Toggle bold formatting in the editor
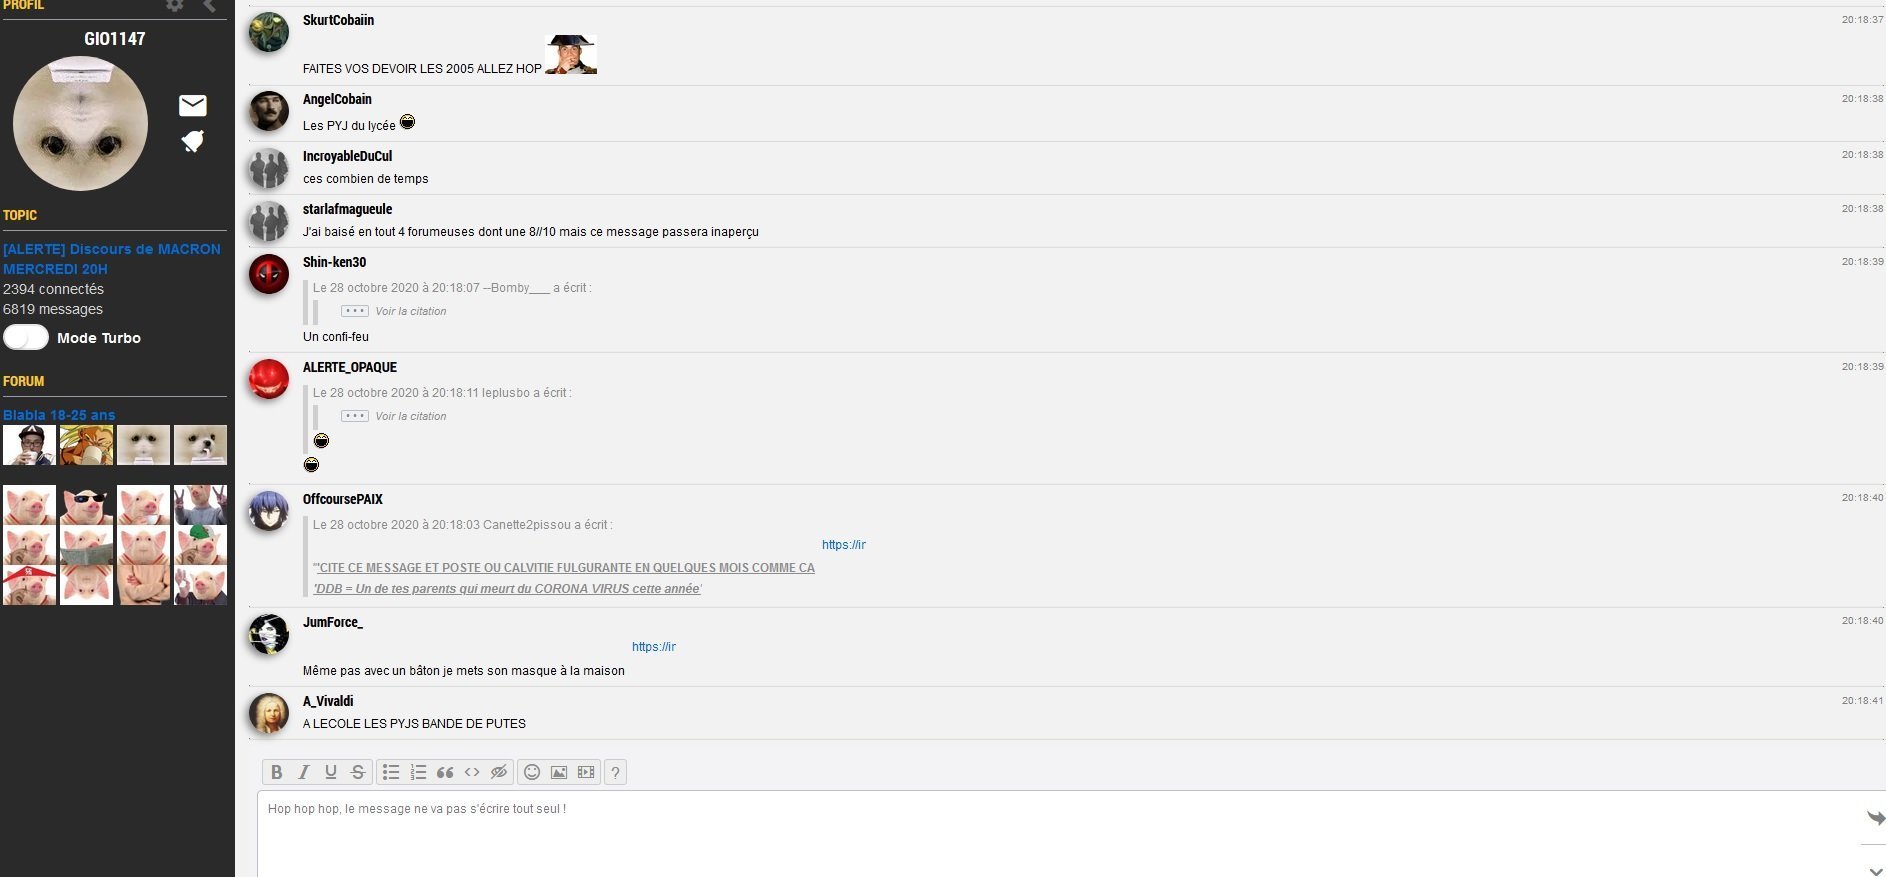1886x877 pixels. click(277, 772)
